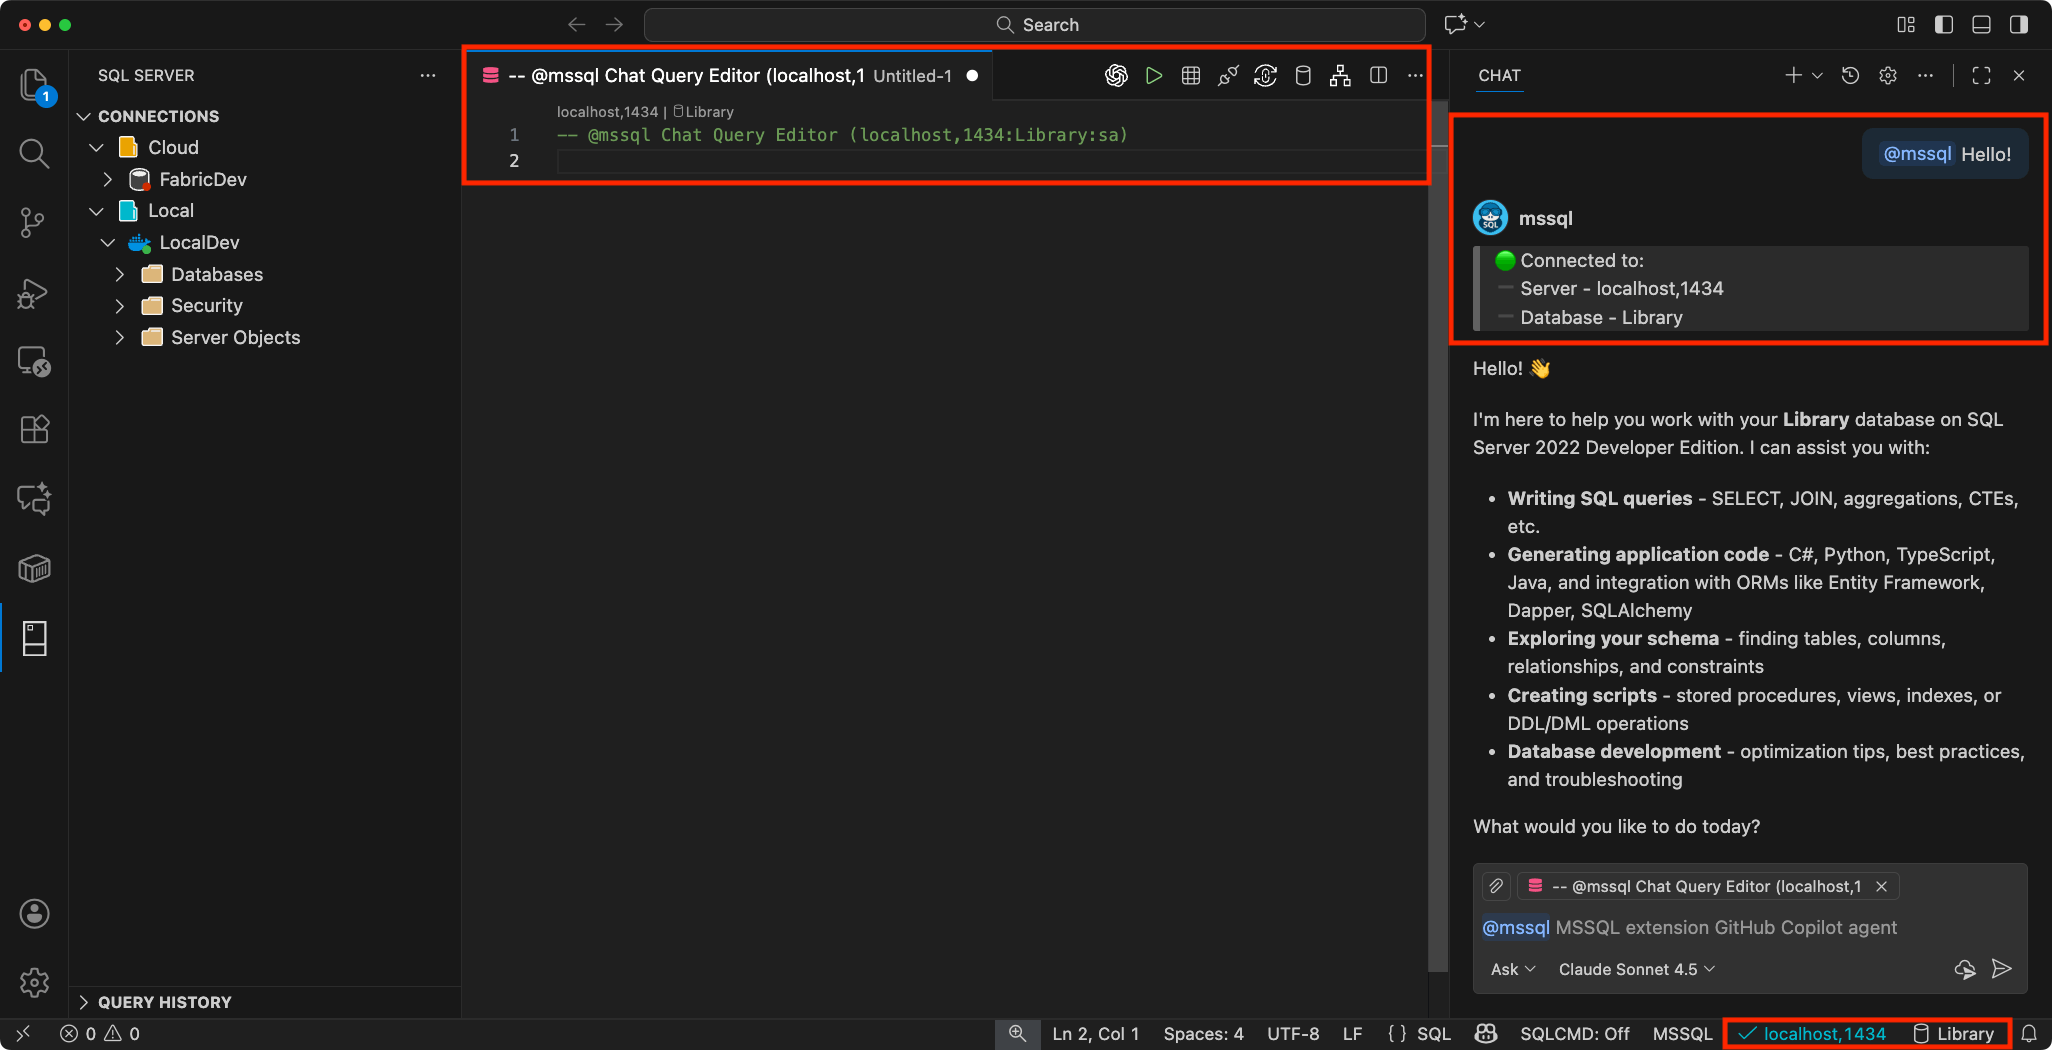The height and width of the screenshot is (1050, 2052).
Task: Open chat history clock icon
Action: (1850, 76)
